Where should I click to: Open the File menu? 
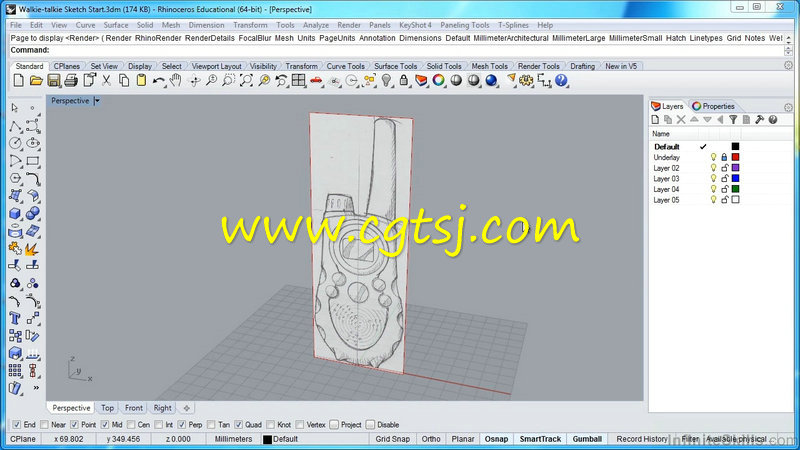pos(16,25)
